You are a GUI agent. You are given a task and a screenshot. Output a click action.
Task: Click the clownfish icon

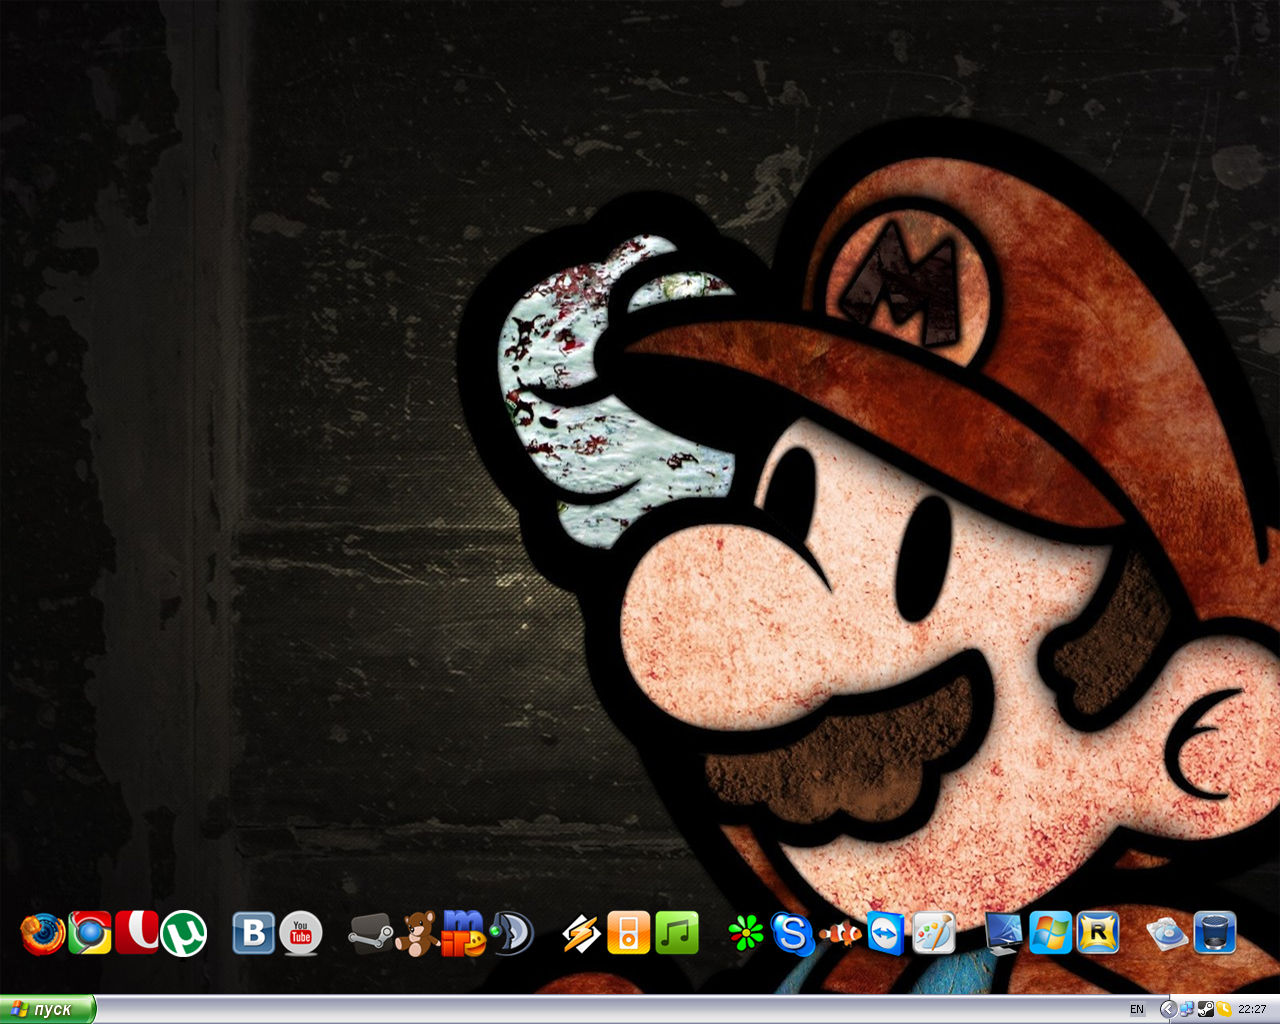pos(840,934)
